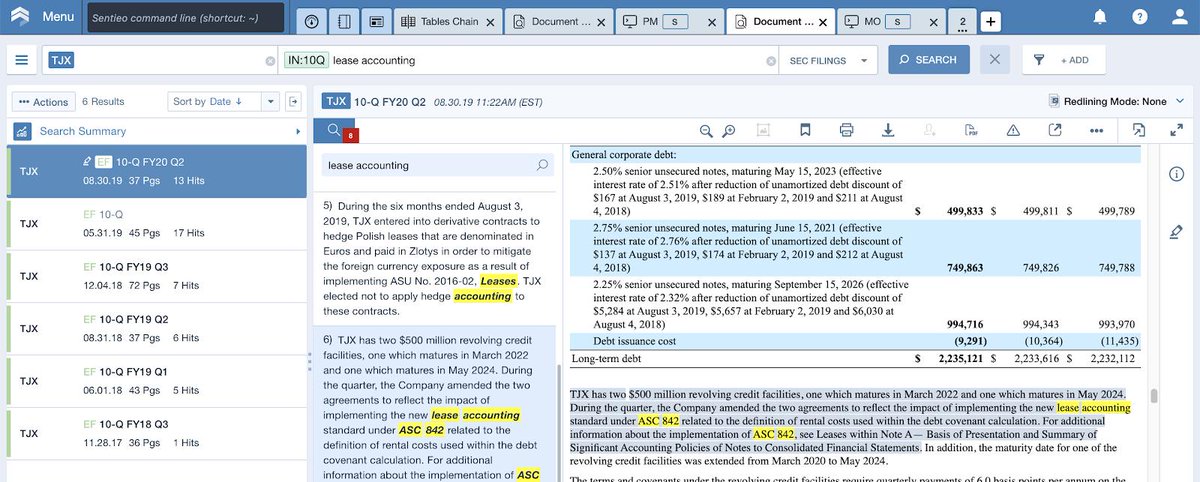The image size is (1200, 482).
Task: Open the notebook tab icon
Action: [x=344, y=21]
